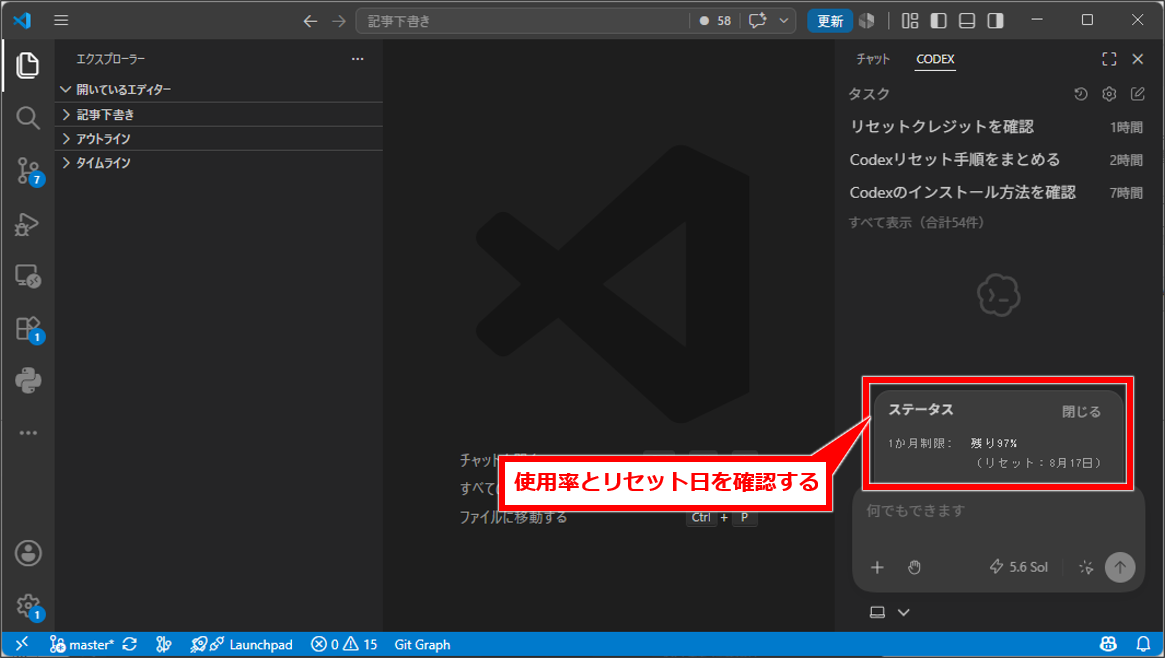Viewport: 1165px width, 658px height.
Task: Expand the アウトライン section
Action: click(x=219, y=139)
